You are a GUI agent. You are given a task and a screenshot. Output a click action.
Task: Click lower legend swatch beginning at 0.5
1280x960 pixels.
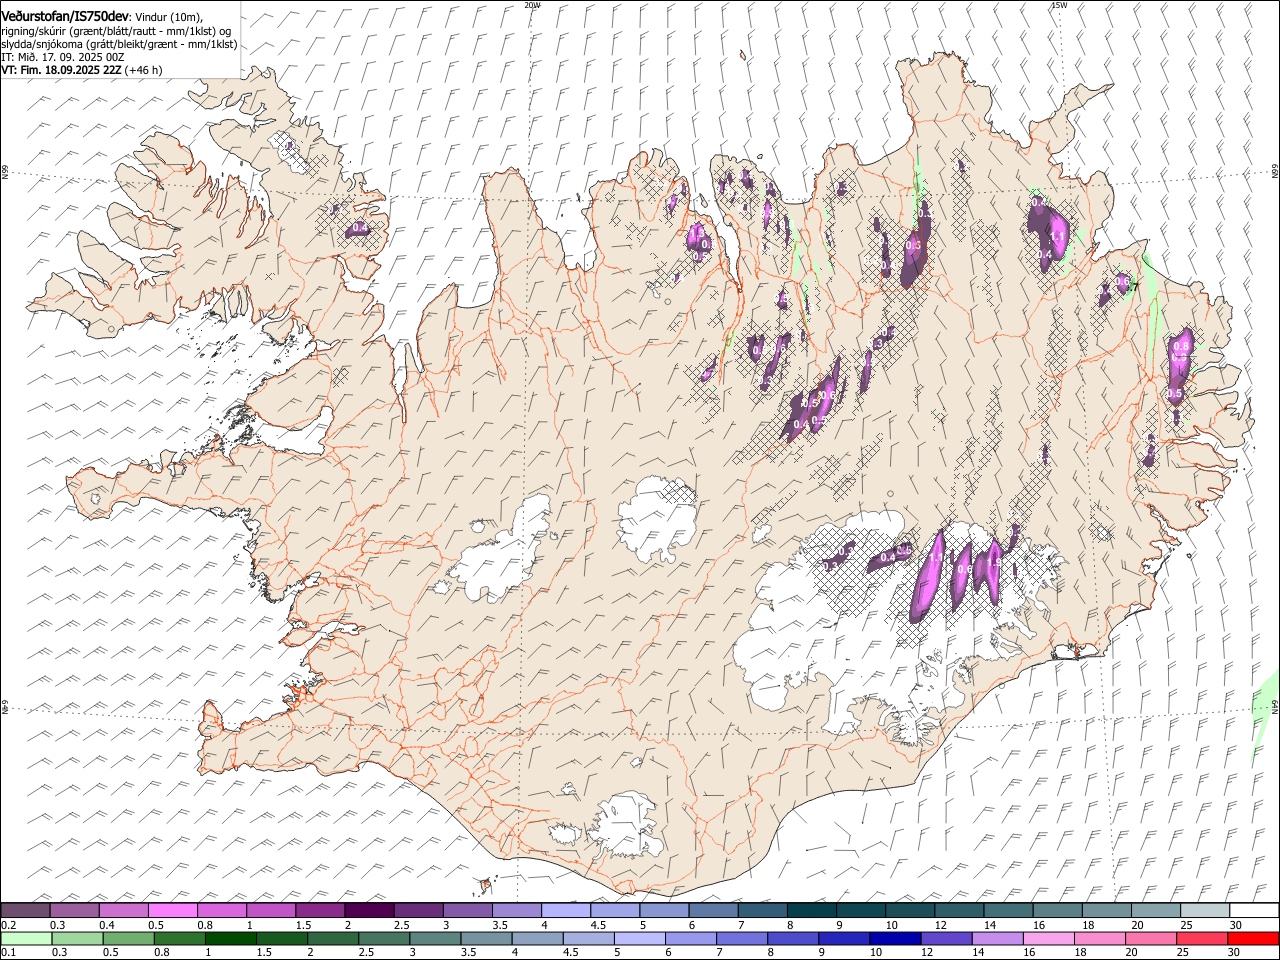(x=128, y=938)
